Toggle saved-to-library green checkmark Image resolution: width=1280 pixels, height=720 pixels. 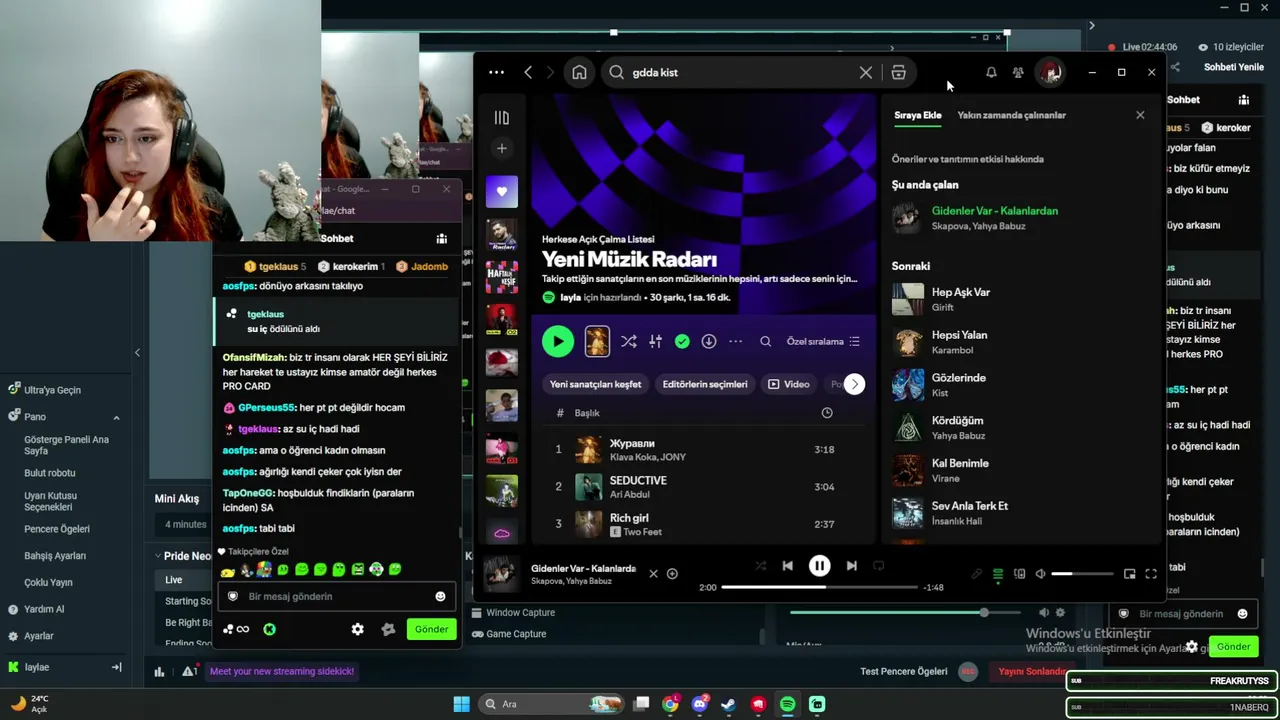[x=682, y=341]
